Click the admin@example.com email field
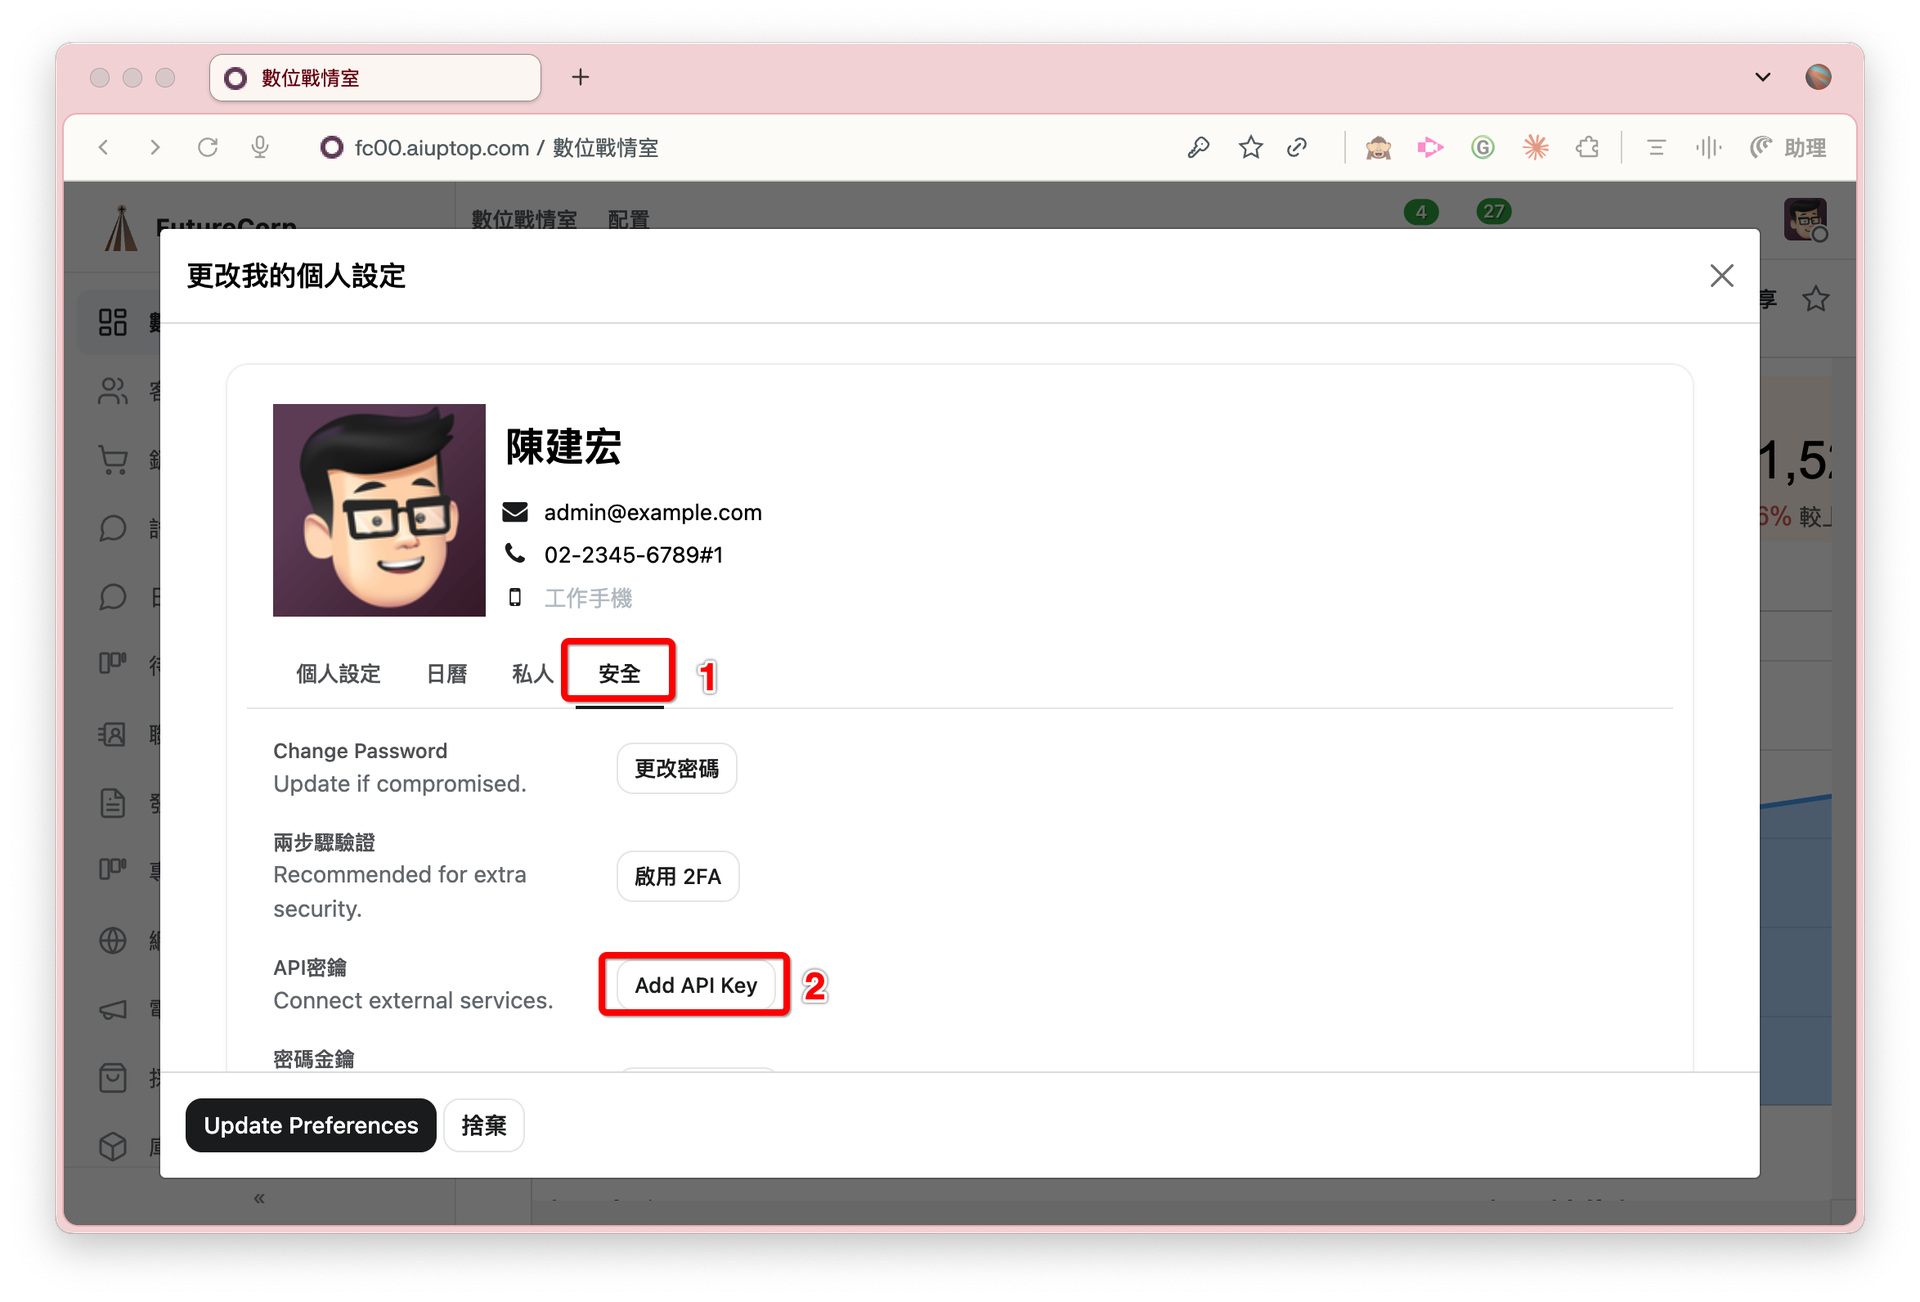The width and height of the screenshot is (1920, 1302). point(653,512)
